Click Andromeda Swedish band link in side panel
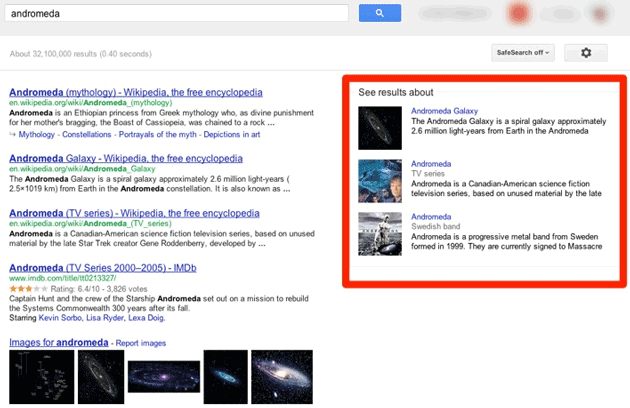The image size is (630, 408). (431, 217)
